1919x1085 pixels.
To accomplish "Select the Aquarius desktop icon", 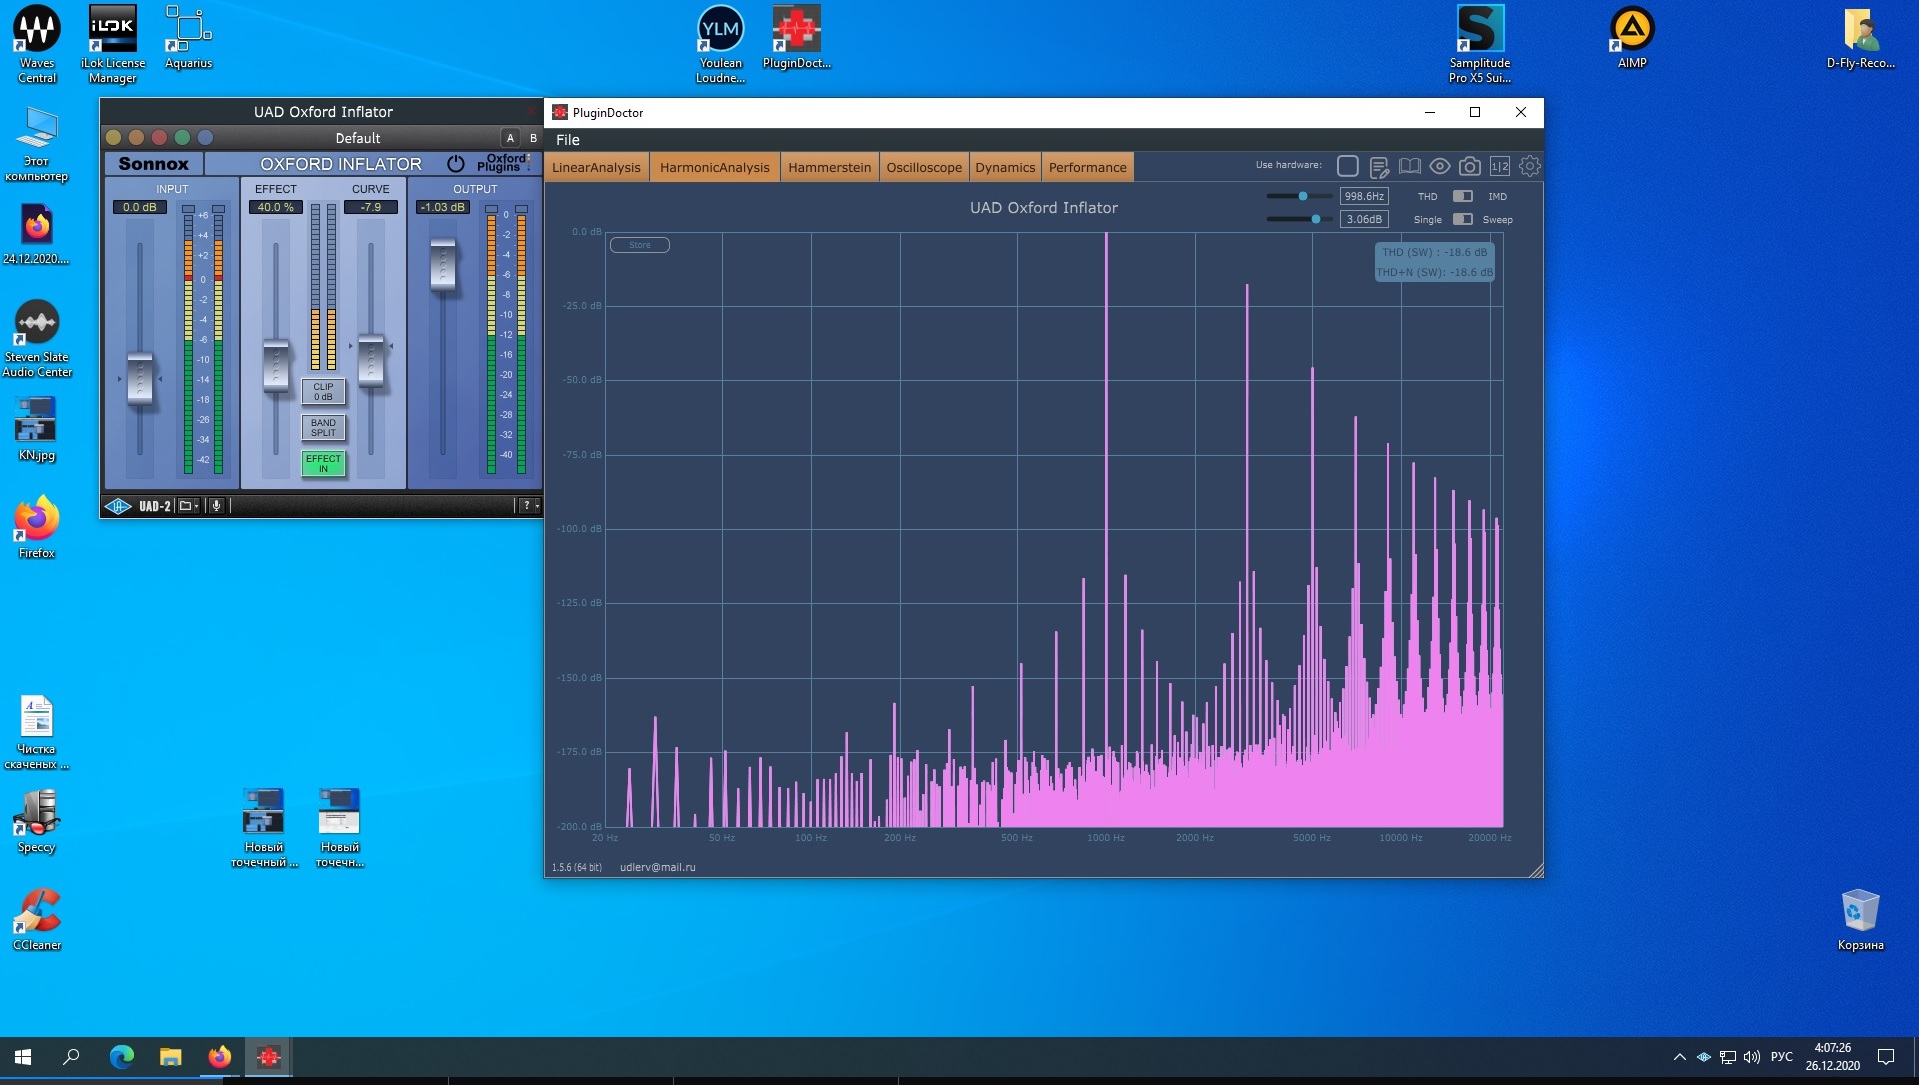I will point(188,38).
